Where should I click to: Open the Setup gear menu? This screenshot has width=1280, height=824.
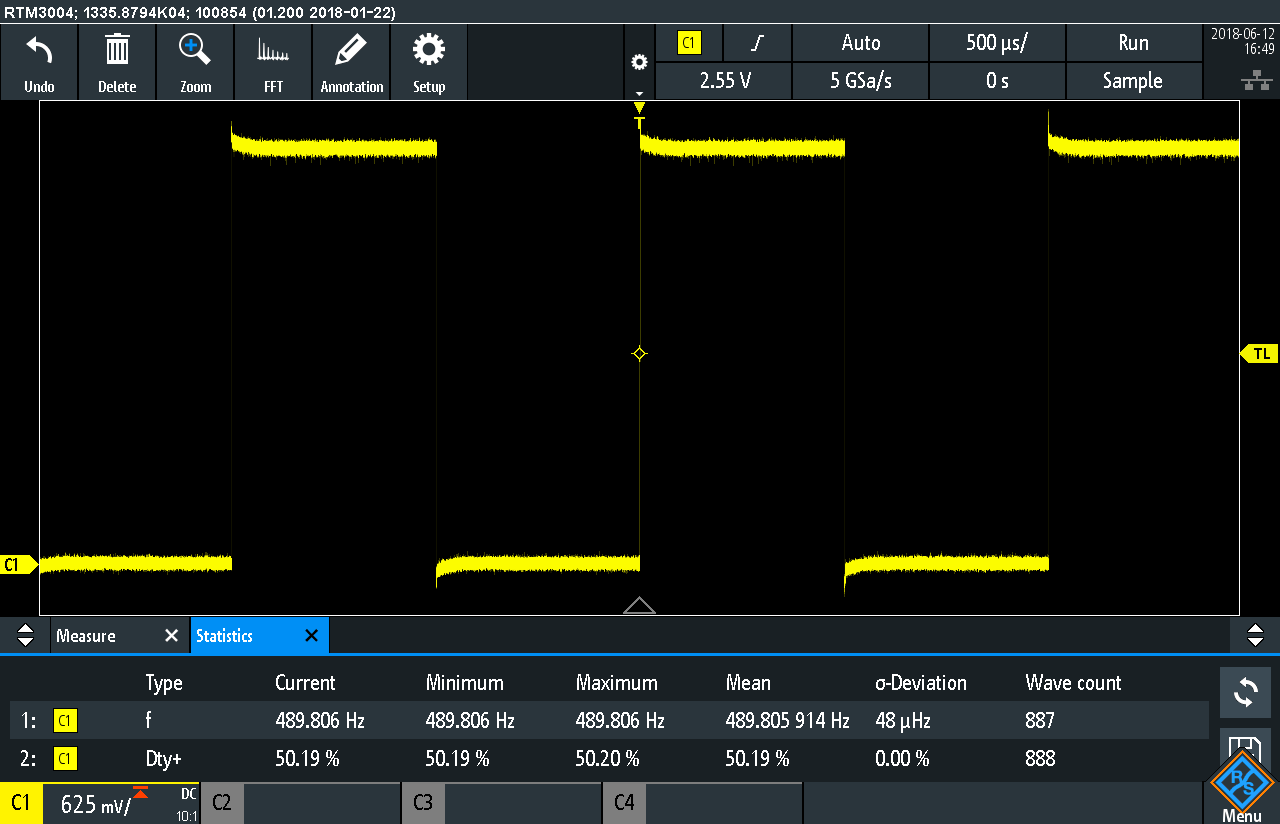pos(429,50)
